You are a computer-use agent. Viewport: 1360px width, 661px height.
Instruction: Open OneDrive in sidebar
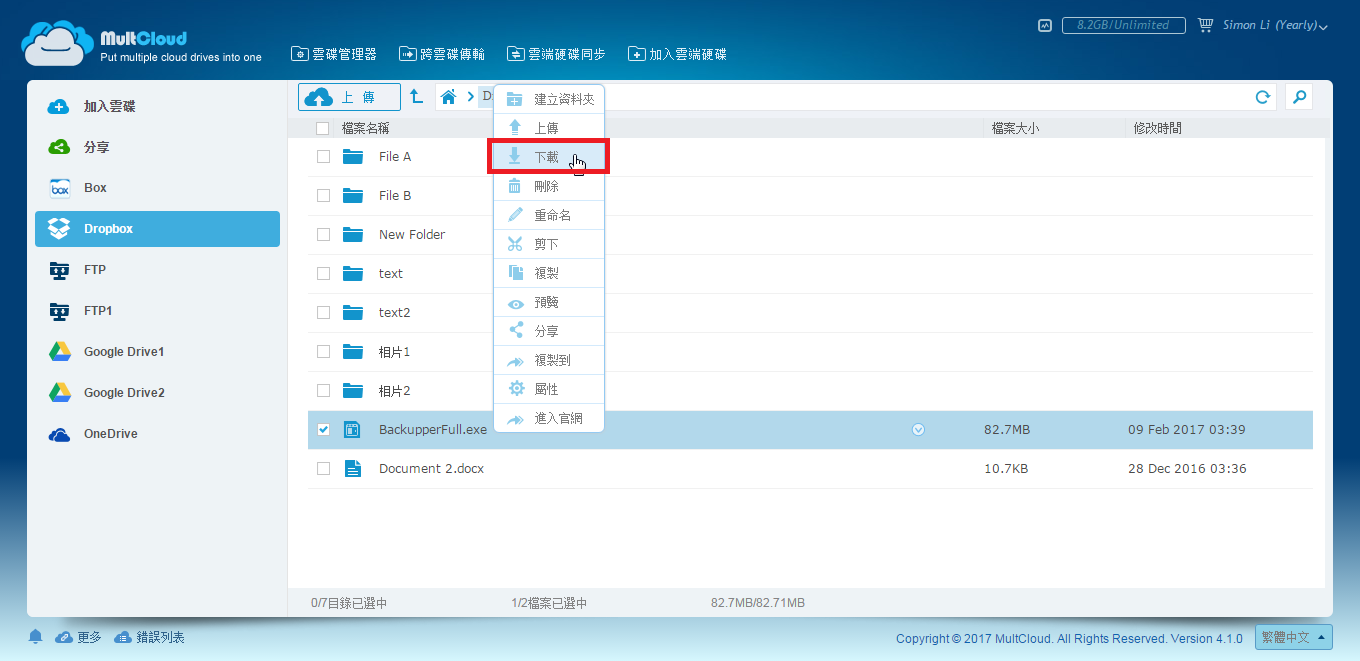tap(157, 434)
